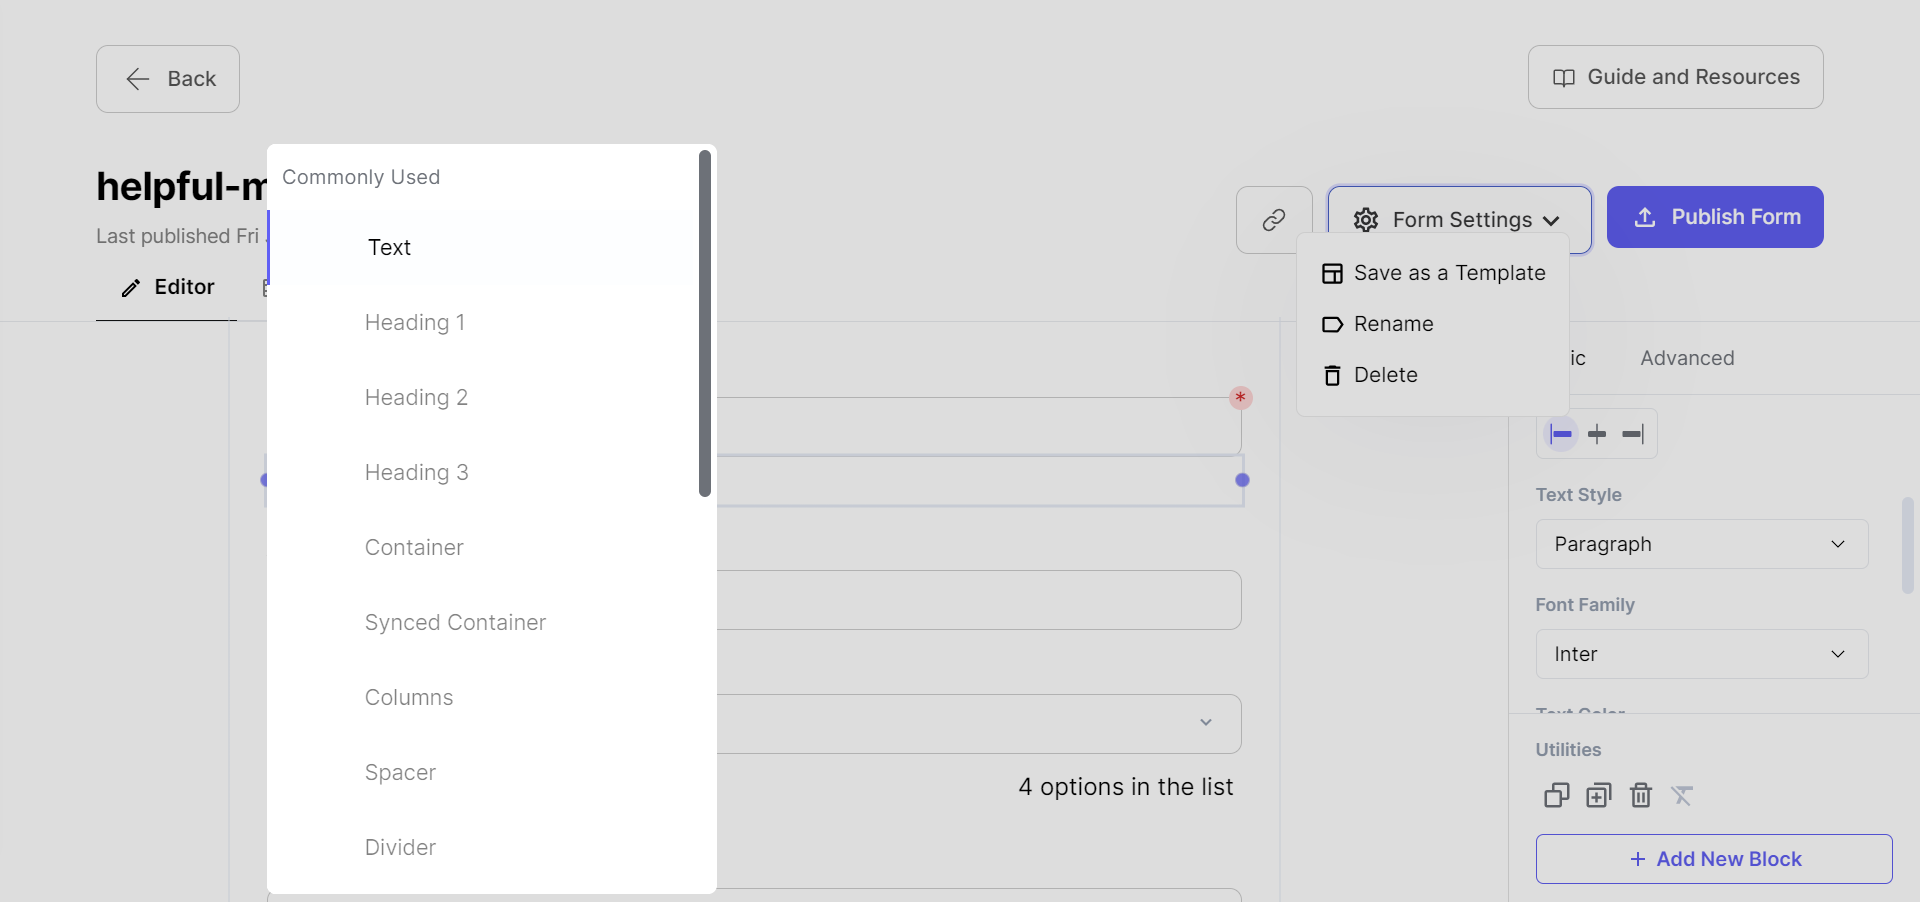Delete the block using the trash icon
The width and height of the screenshot is (1920, 902).
tap(1640, 795)
